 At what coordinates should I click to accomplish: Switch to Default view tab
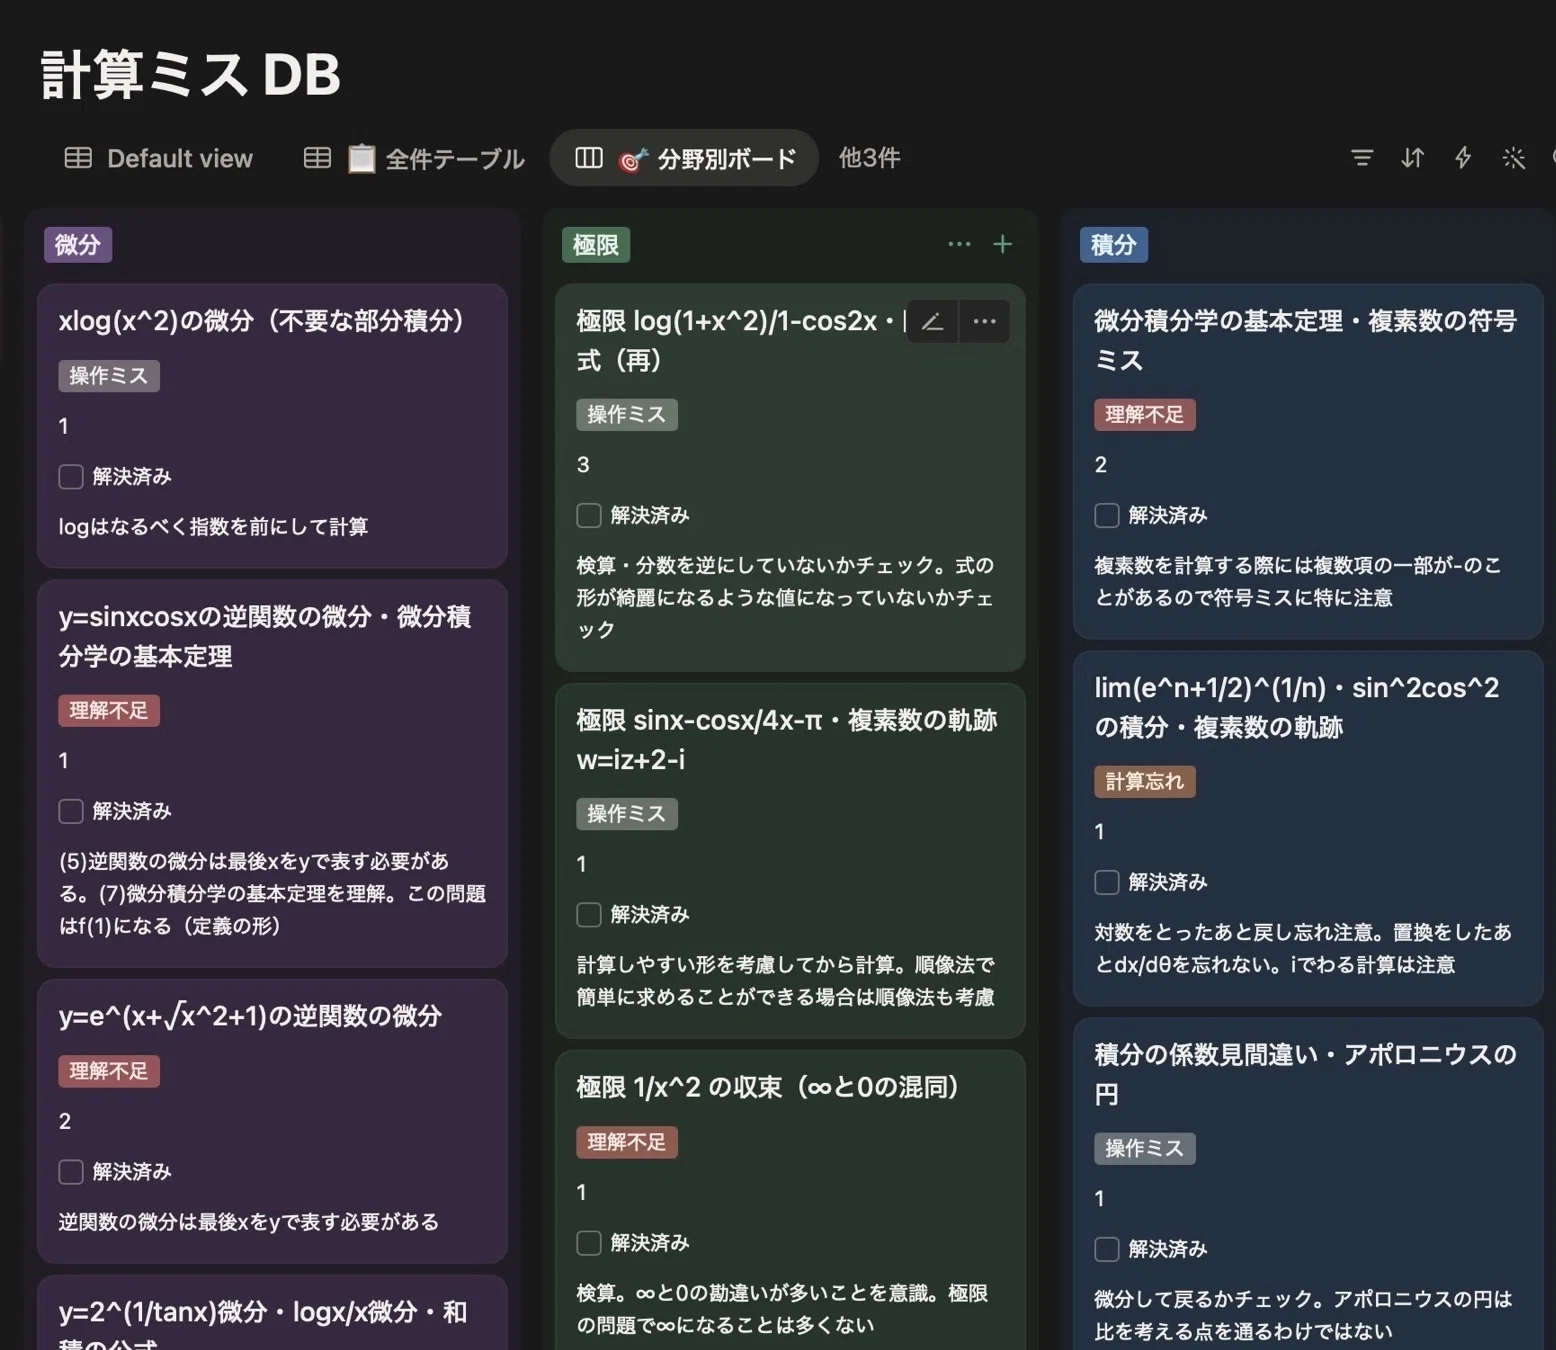159,158
